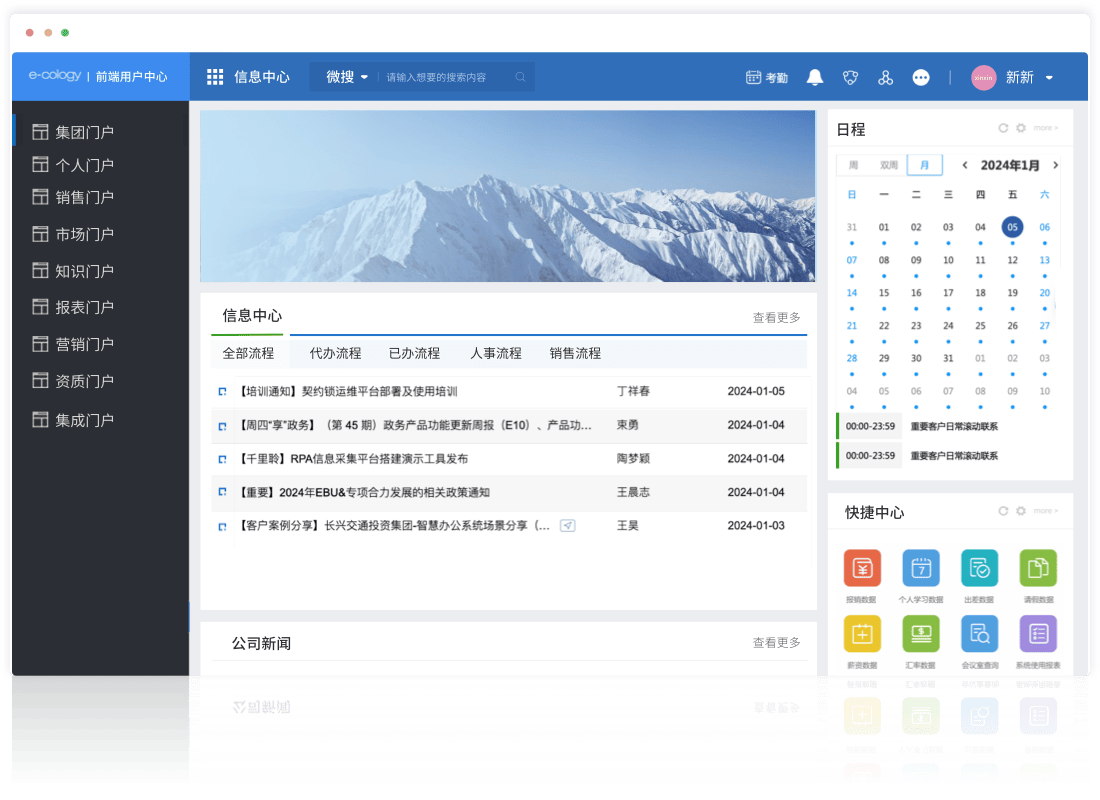The width and height of the screenshot is (1100, 800).
Task: Open the 个人学习数据 calendar icon
Action: [x=920, y=568]
